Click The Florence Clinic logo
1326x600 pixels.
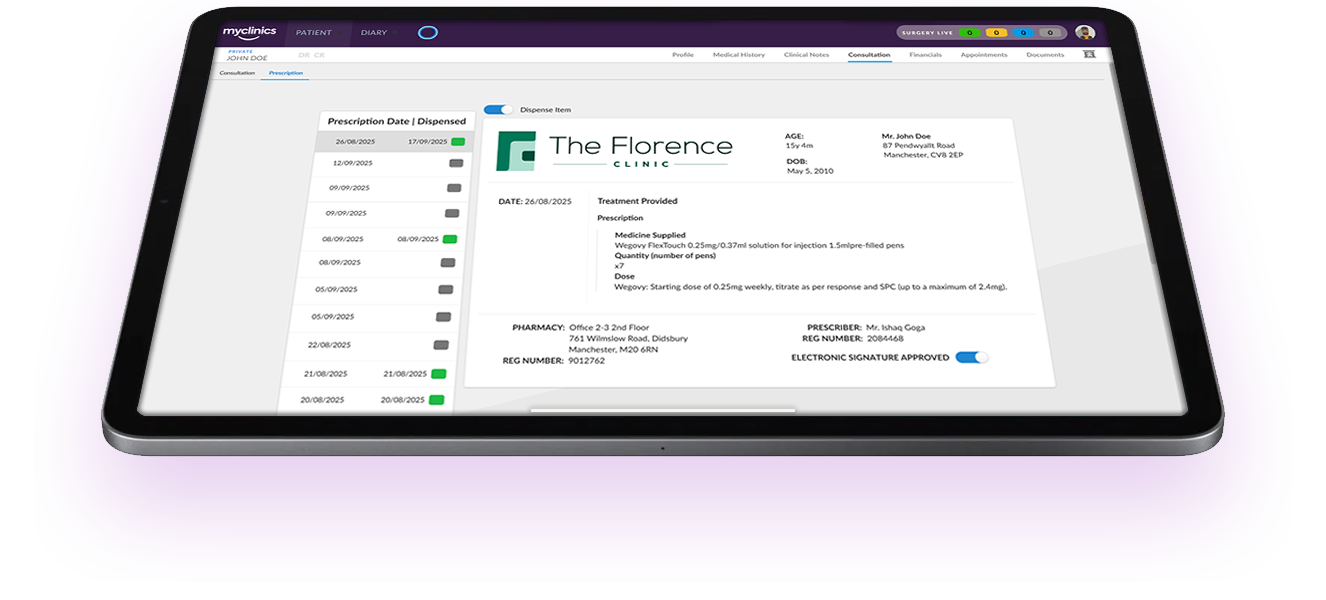tap(615, 150)
